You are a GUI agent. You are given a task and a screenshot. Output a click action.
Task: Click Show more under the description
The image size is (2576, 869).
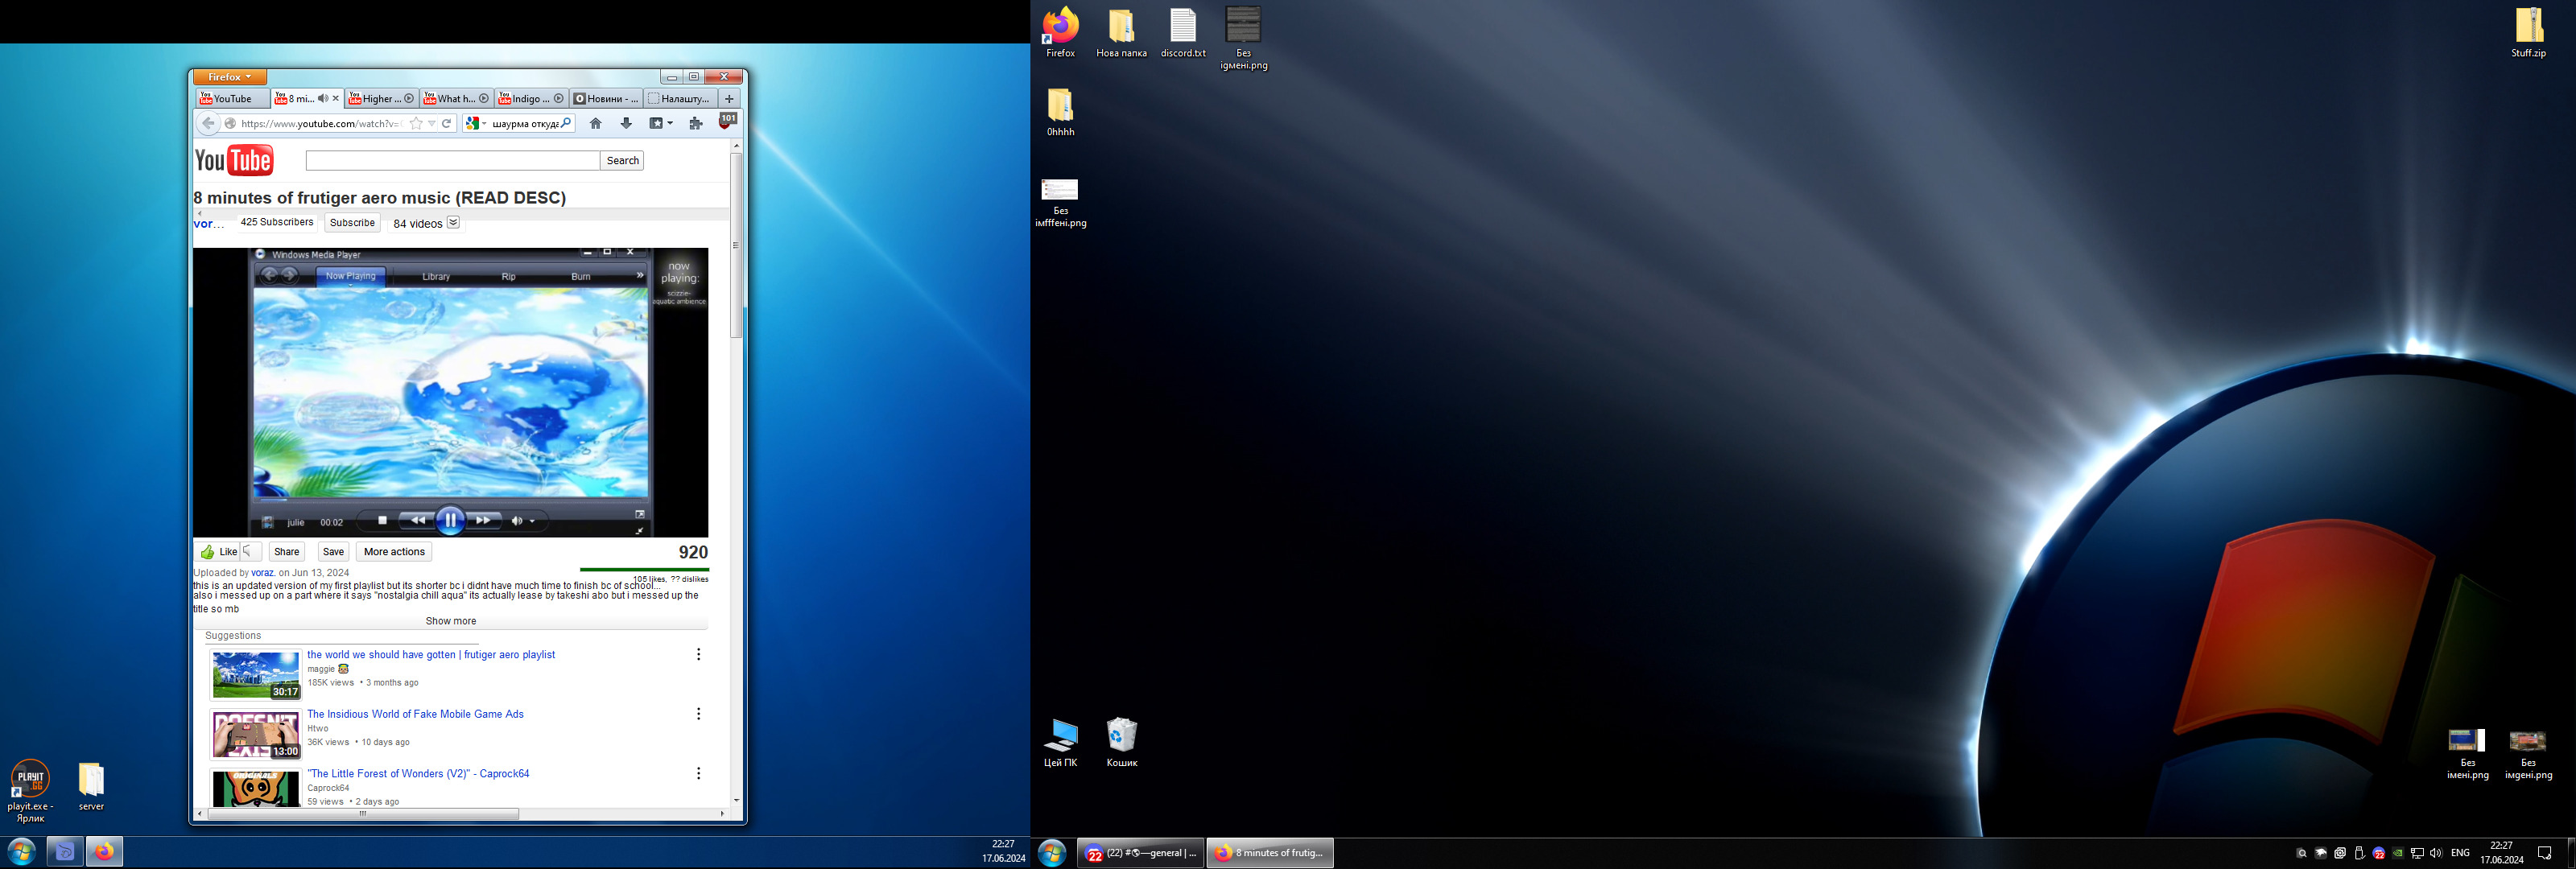451,621
